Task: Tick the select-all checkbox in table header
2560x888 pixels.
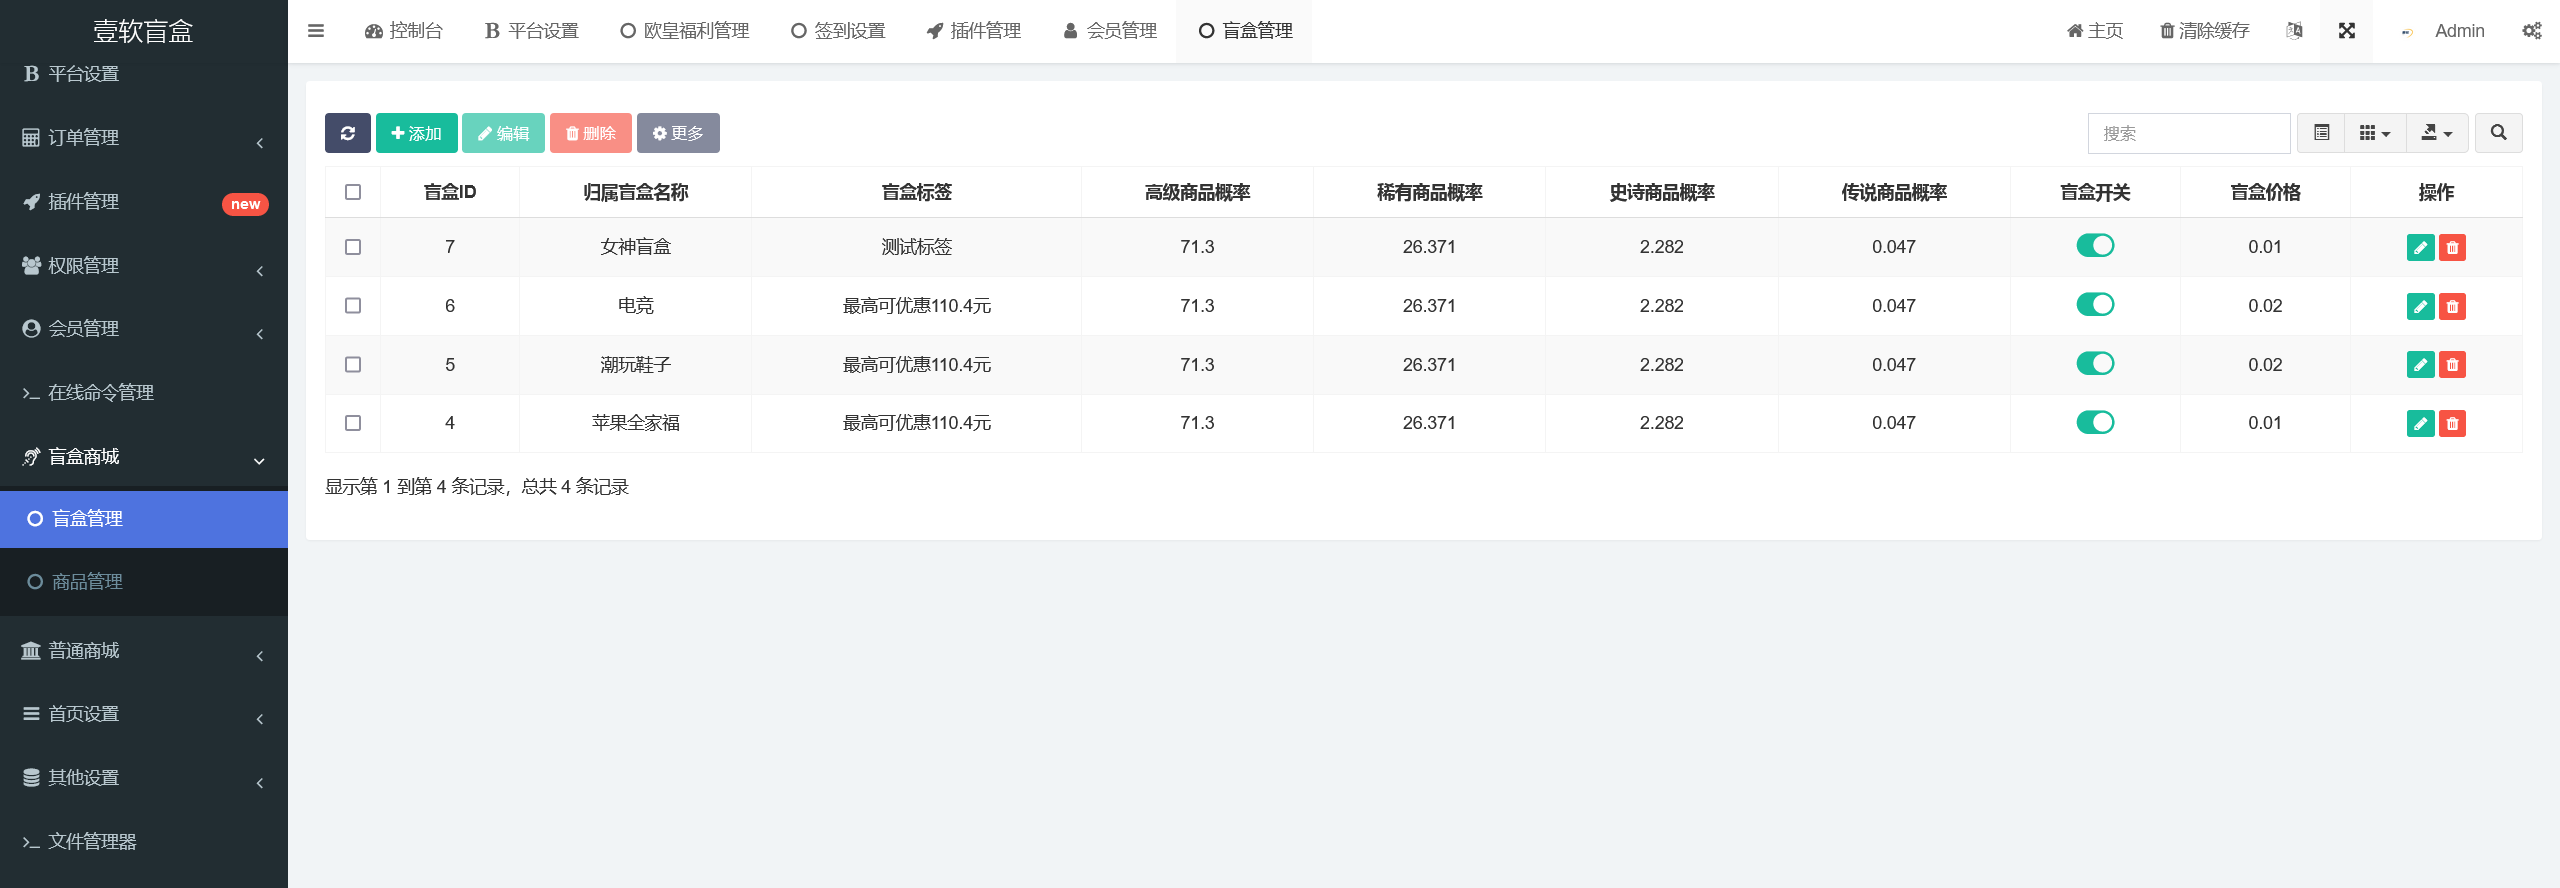Action: tap(353, 192)
